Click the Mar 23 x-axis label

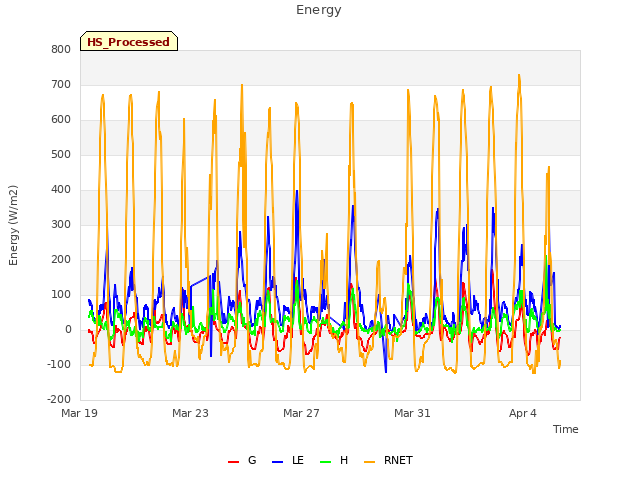[x=190, y=413]
